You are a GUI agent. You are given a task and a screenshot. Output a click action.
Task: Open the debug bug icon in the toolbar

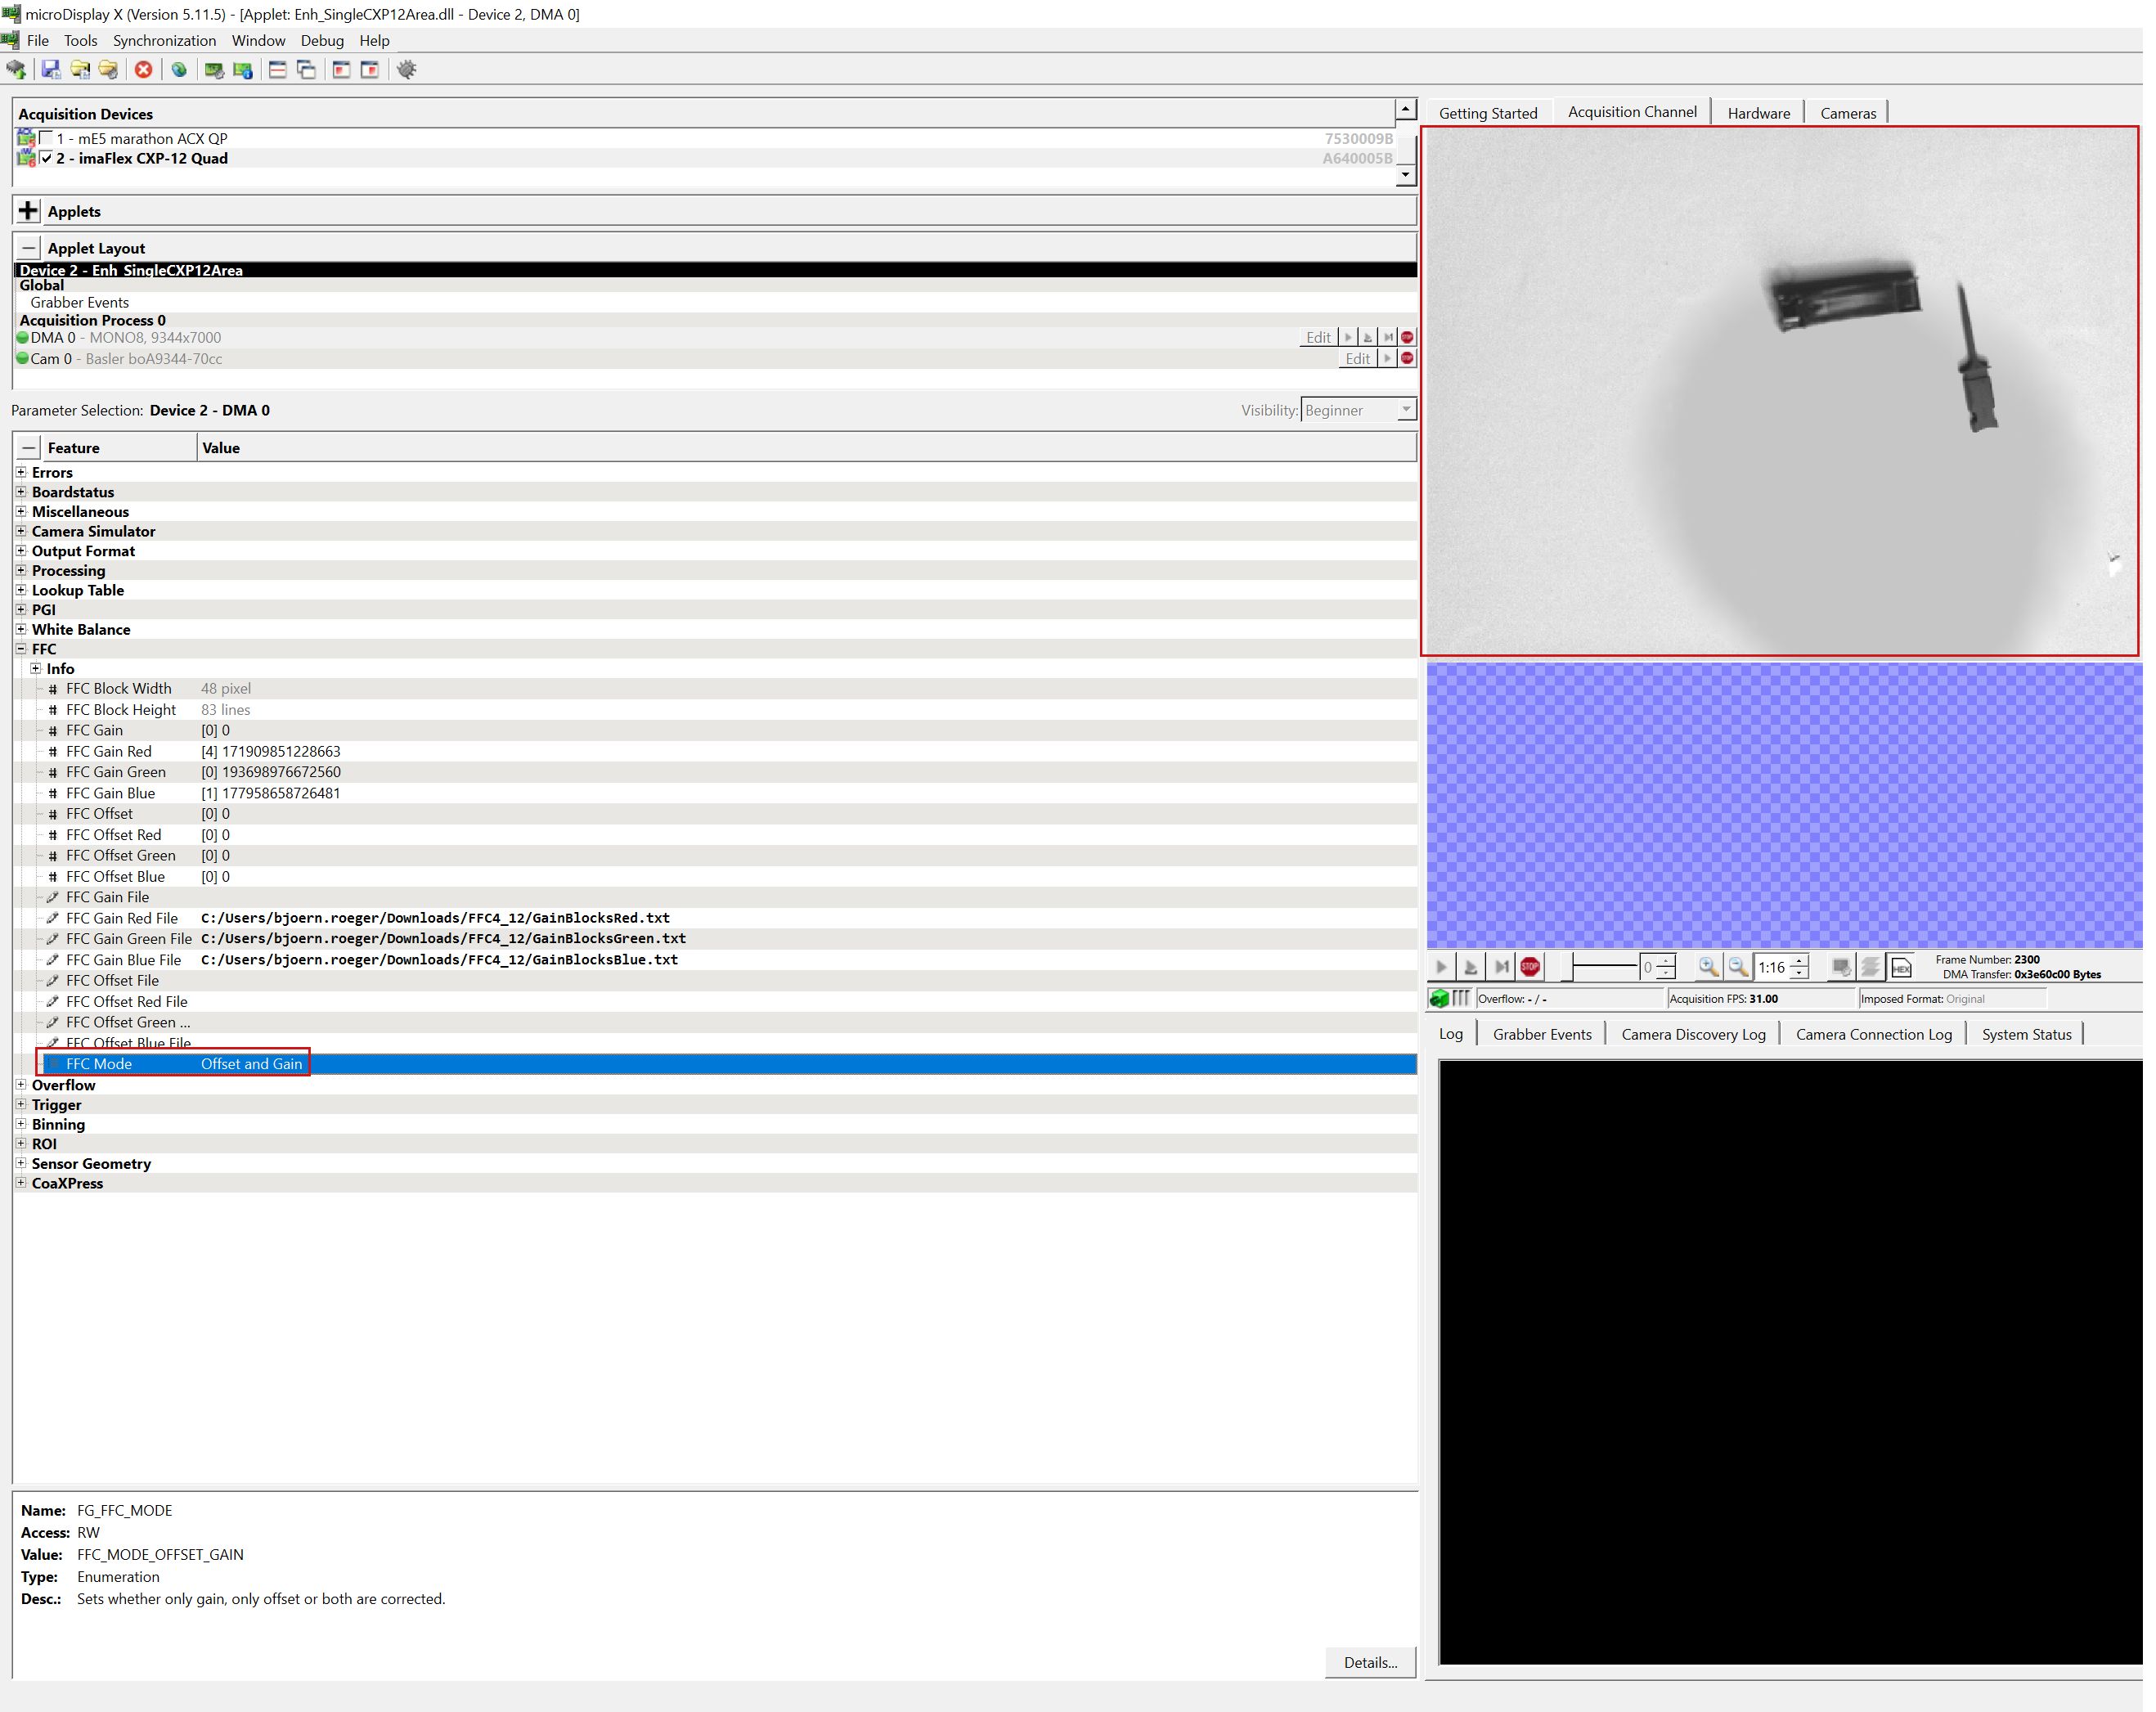[x=407, y=69]
